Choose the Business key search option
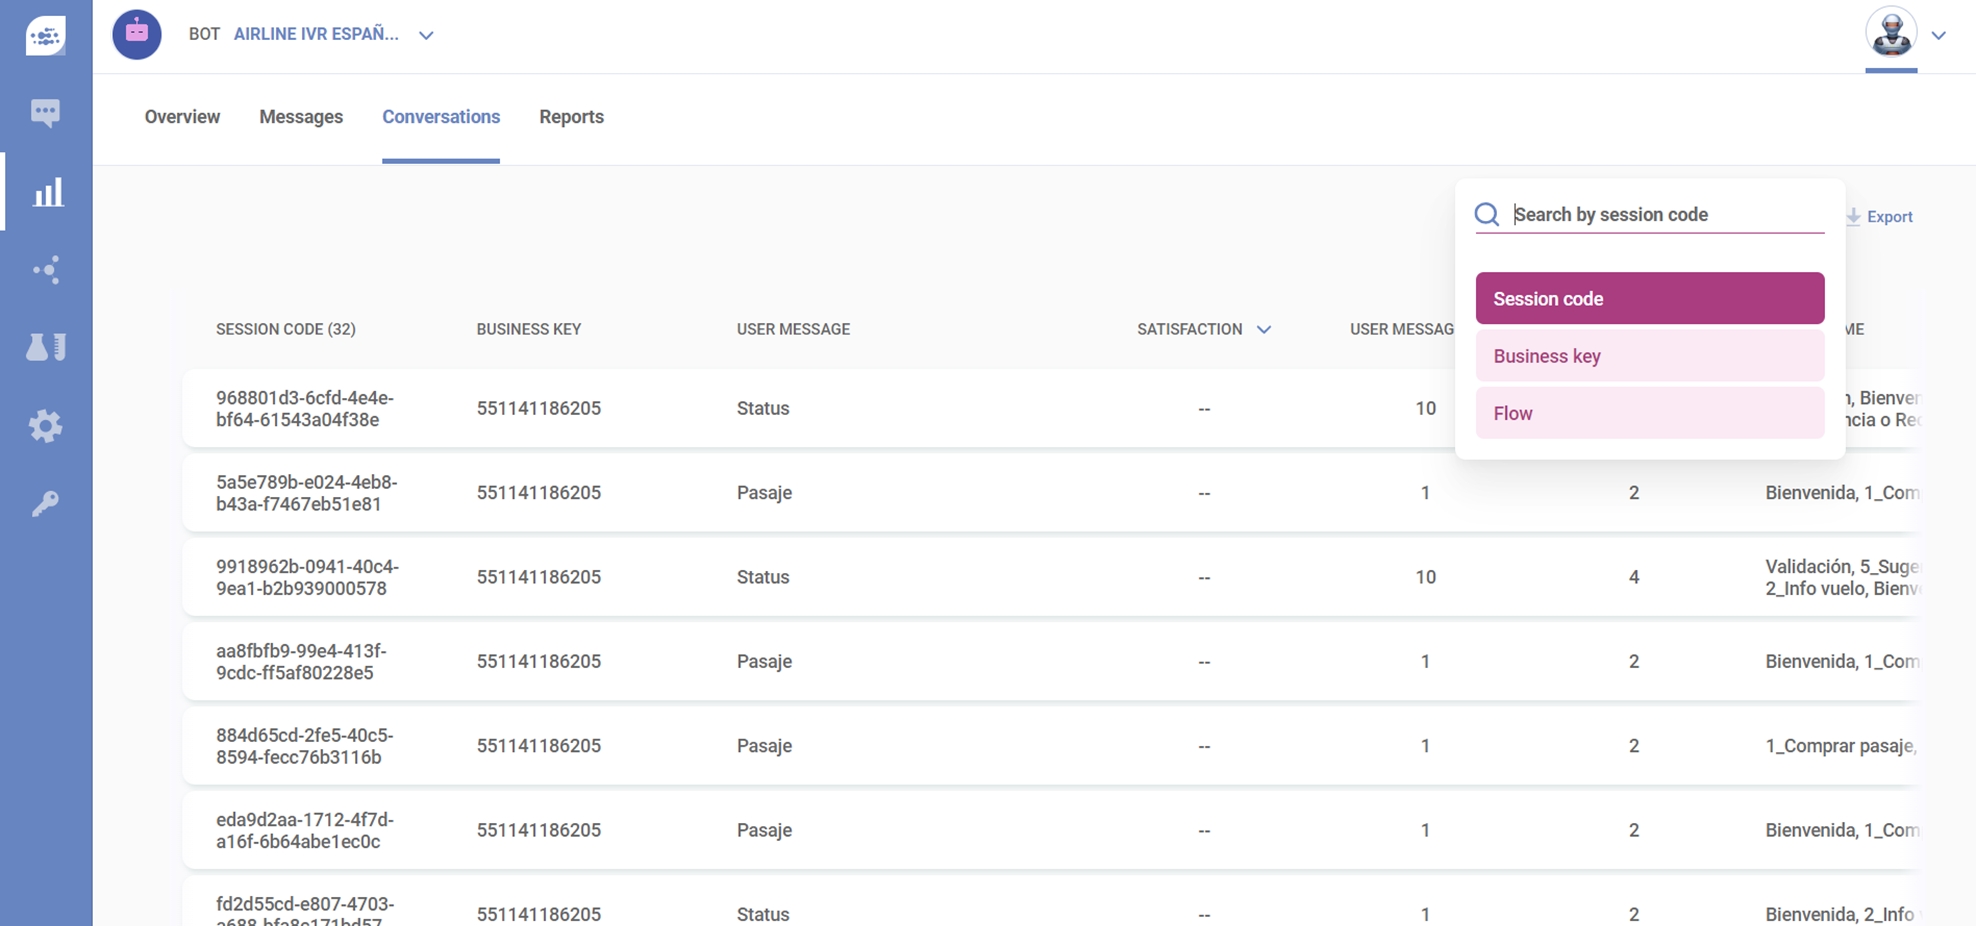This screenshot has height=926, width=1976. click(x=1649, y=356)
